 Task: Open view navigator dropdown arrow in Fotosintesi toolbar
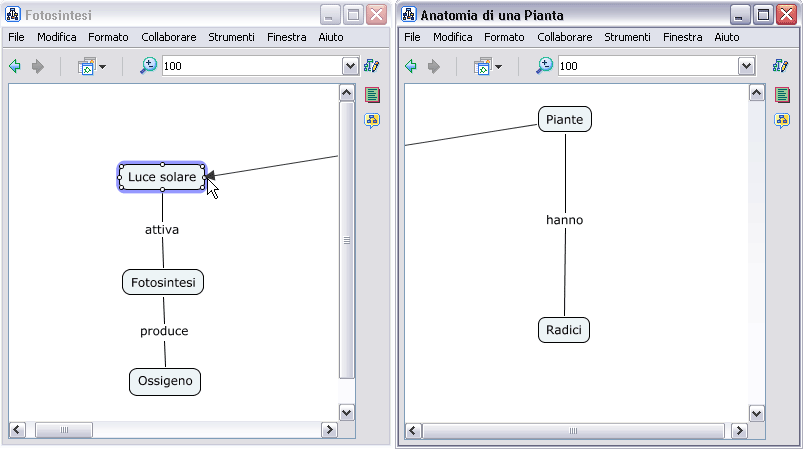pos(103,67)
